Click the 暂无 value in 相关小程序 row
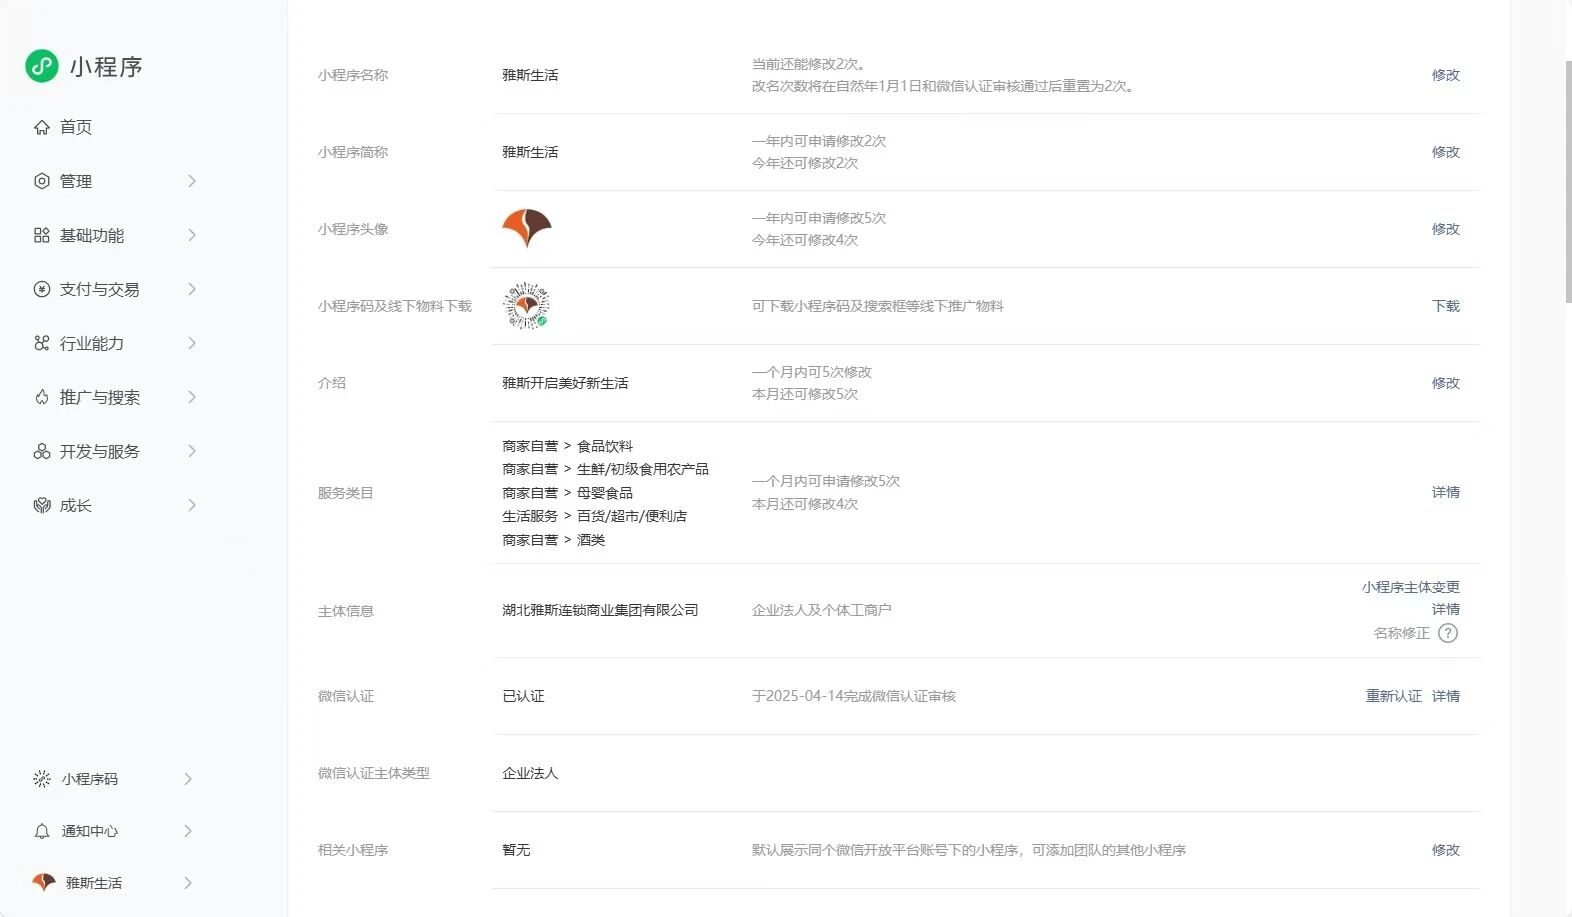 (516, 850)
